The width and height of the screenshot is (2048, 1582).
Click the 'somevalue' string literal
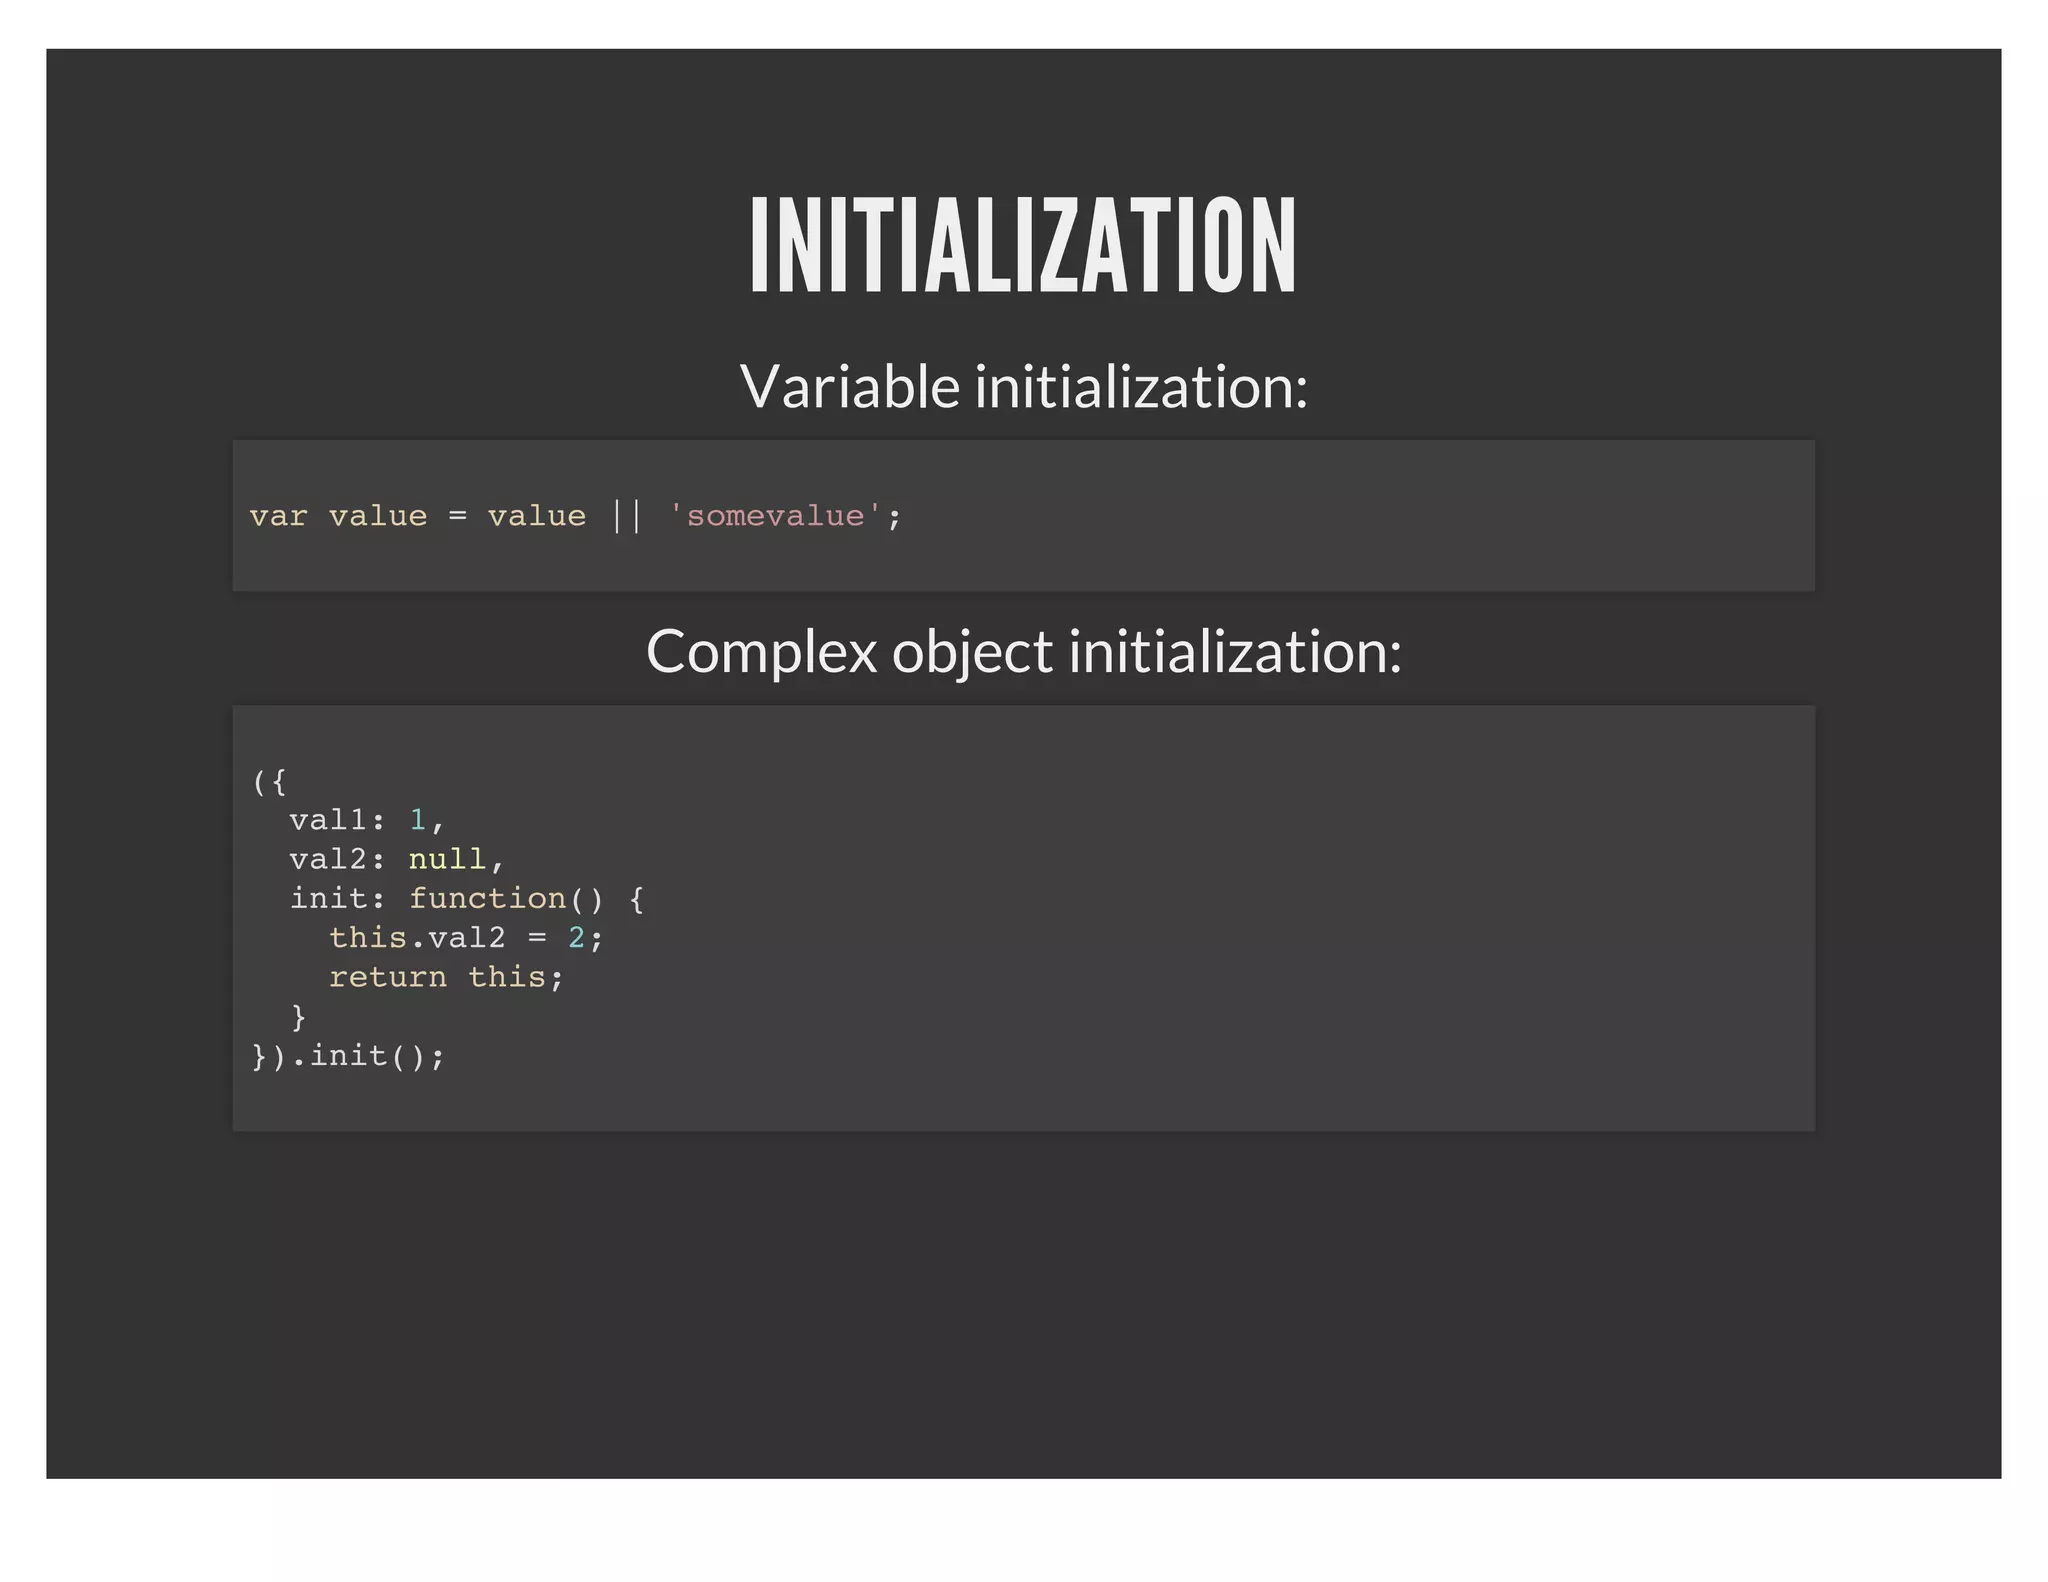pos(775,516)
